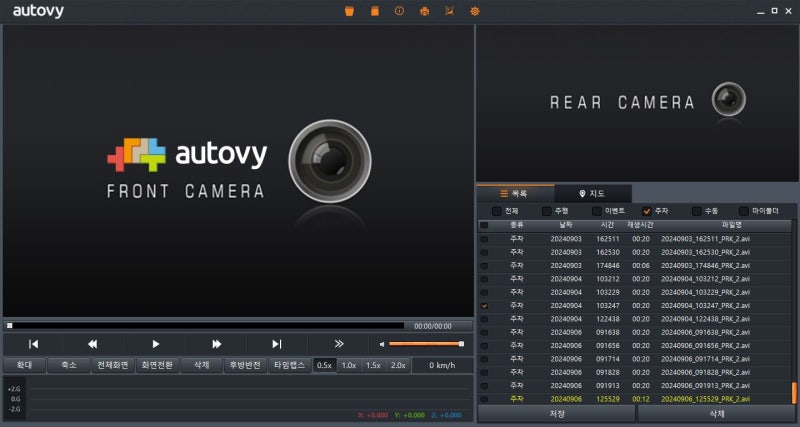Click the 확대 zoom-in button

[24, 365]
